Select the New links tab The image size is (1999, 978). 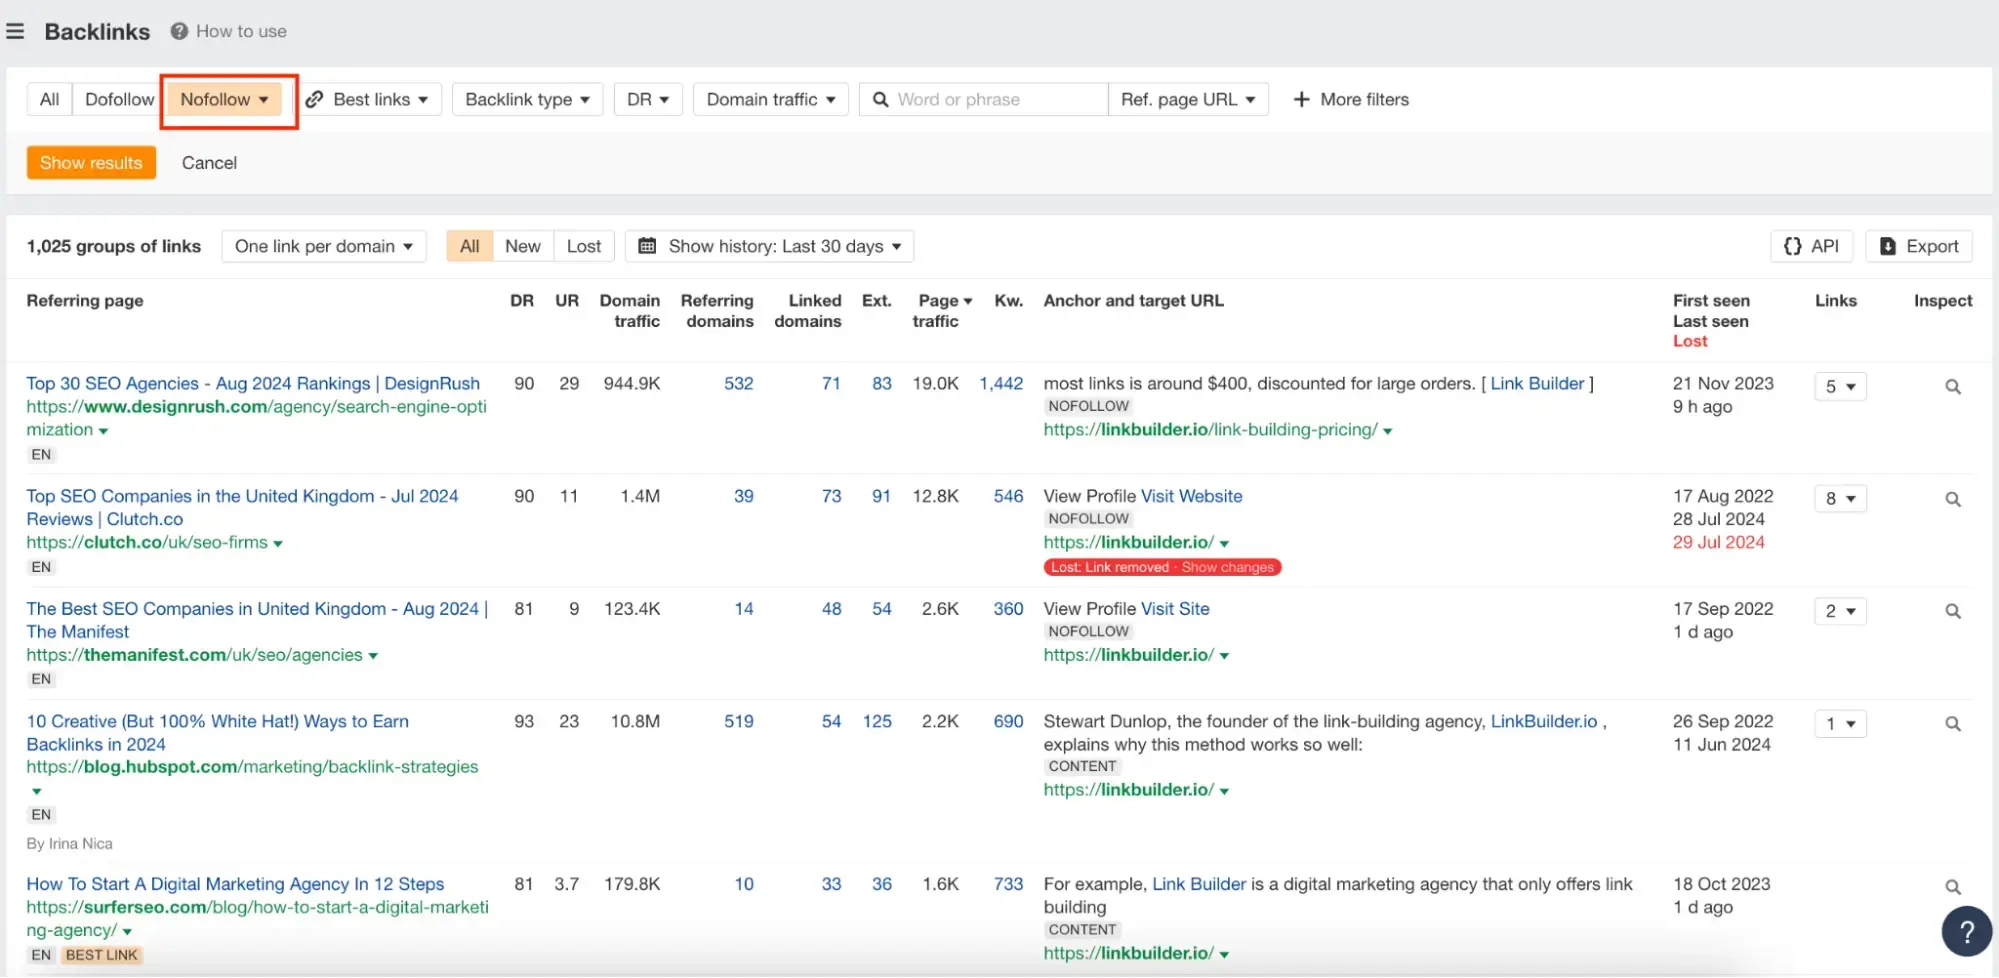click(x=522, y=246)
